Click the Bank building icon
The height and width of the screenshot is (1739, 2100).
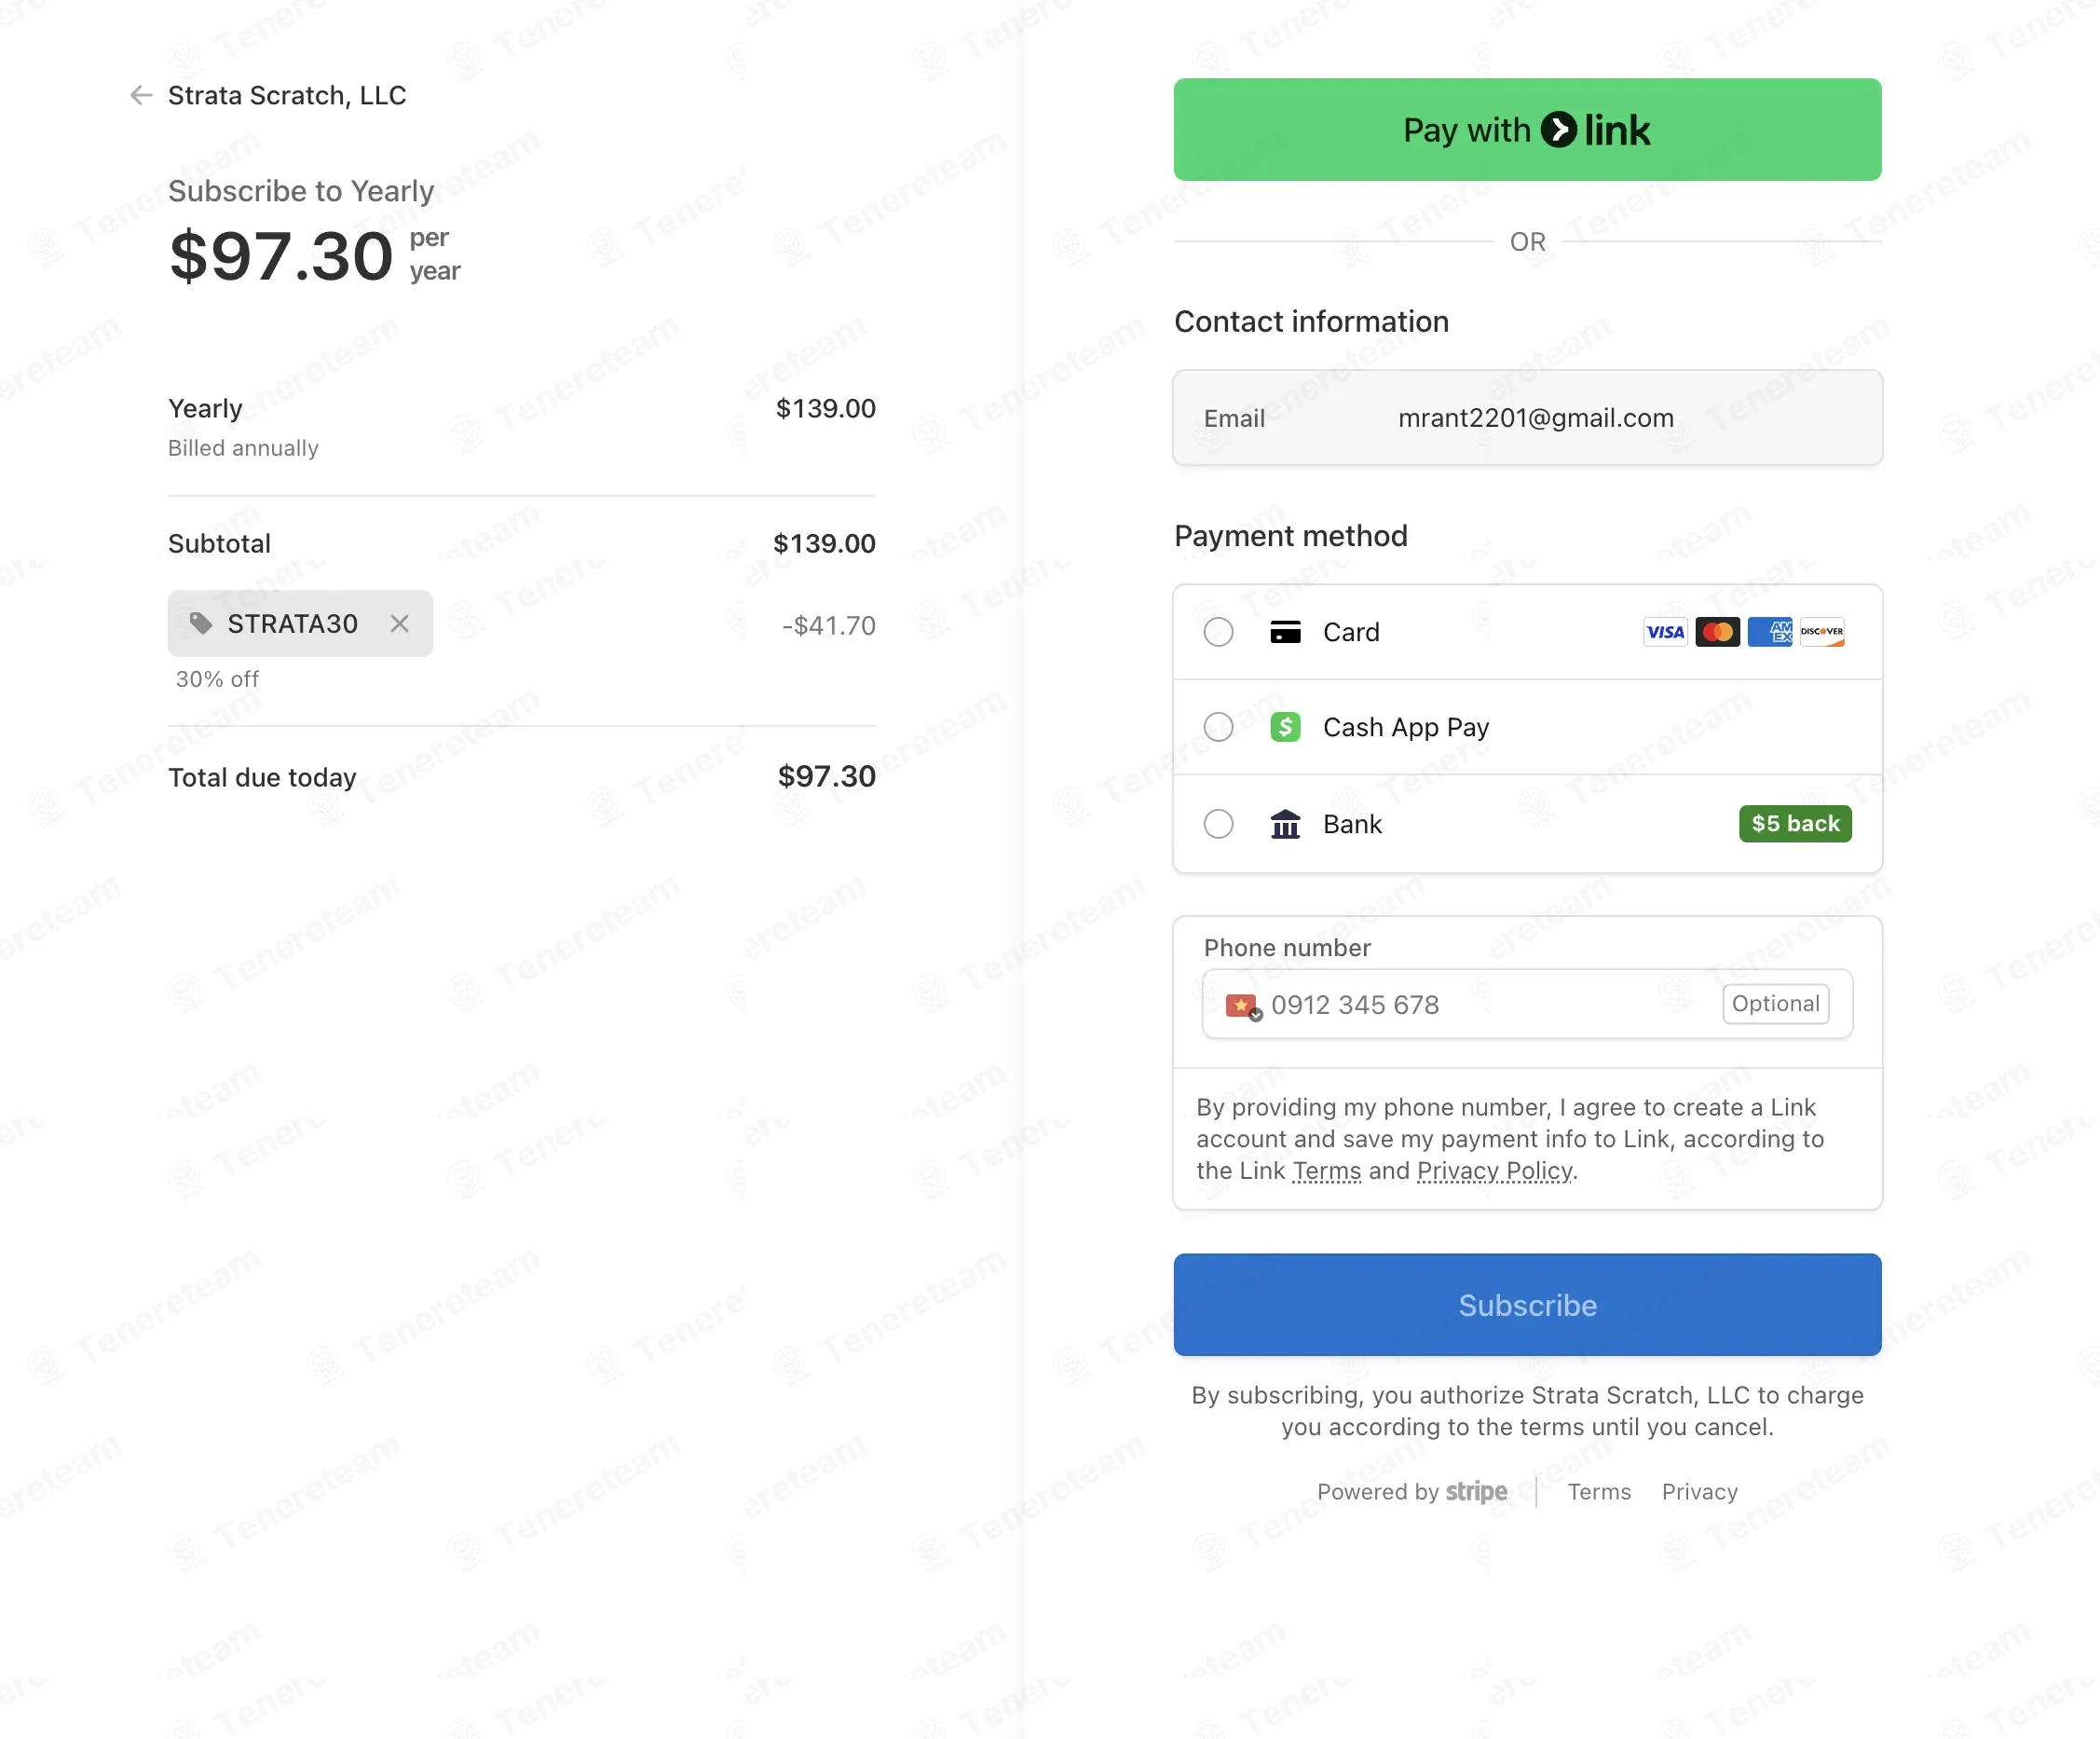1285,824
